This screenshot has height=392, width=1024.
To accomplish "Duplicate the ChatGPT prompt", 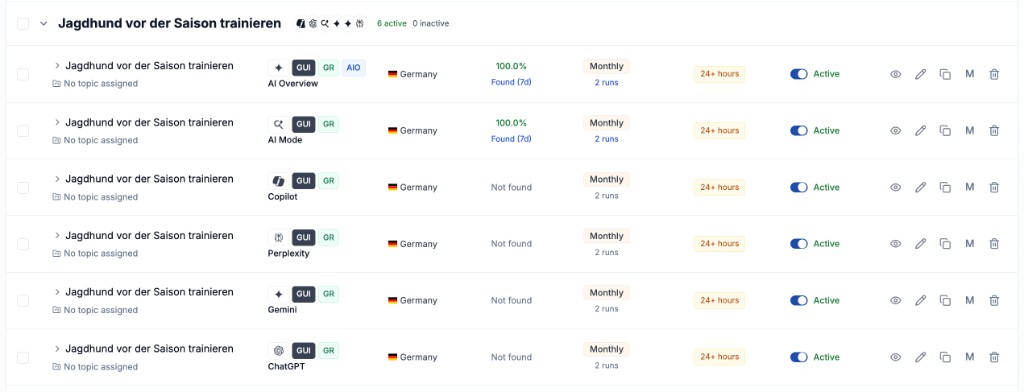I will pyautogui.click(x=945, y=357).
